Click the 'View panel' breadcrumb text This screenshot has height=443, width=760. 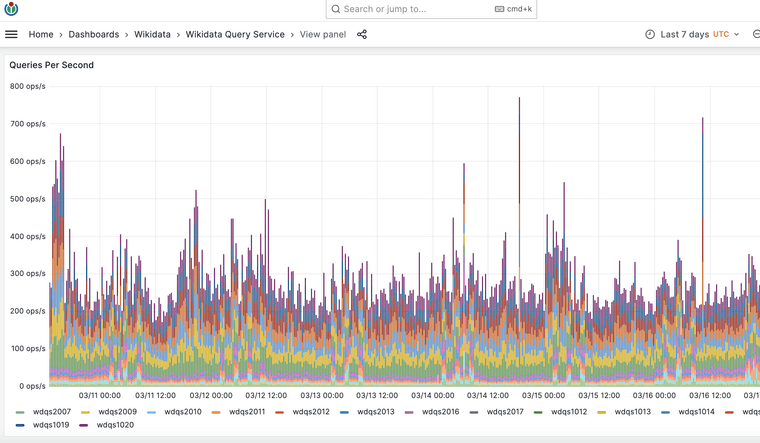[323, 34]
